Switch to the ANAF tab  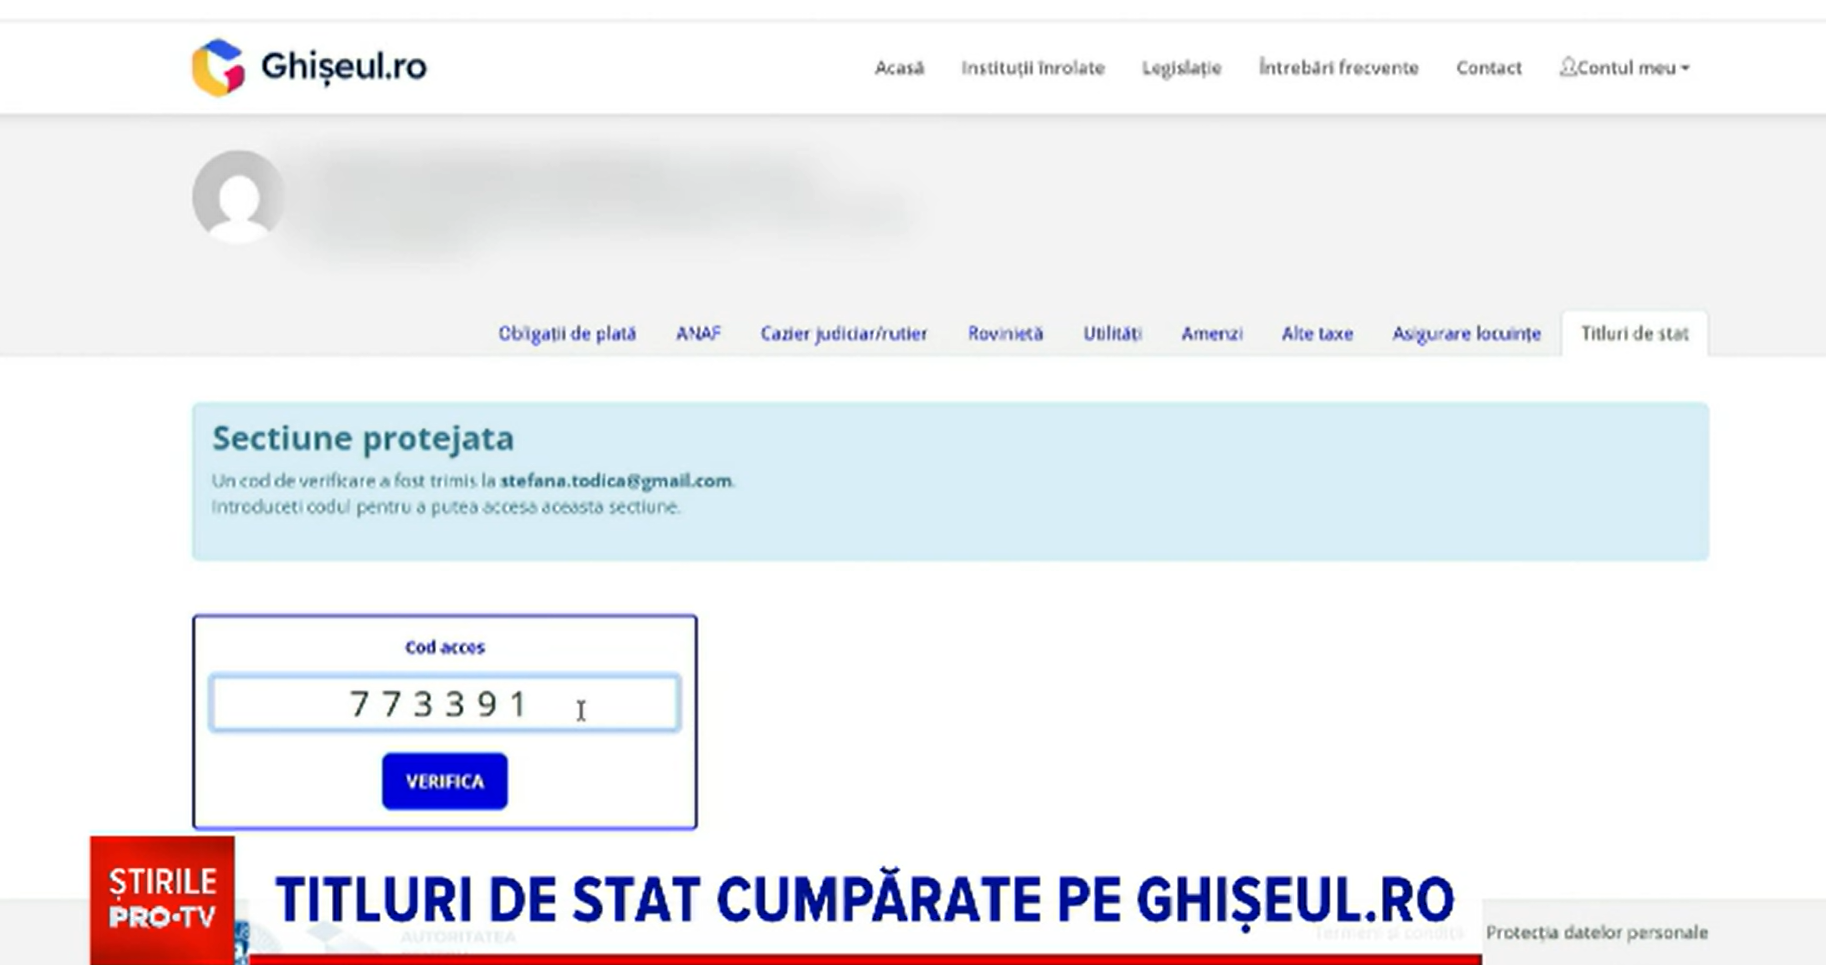point(698,333)
